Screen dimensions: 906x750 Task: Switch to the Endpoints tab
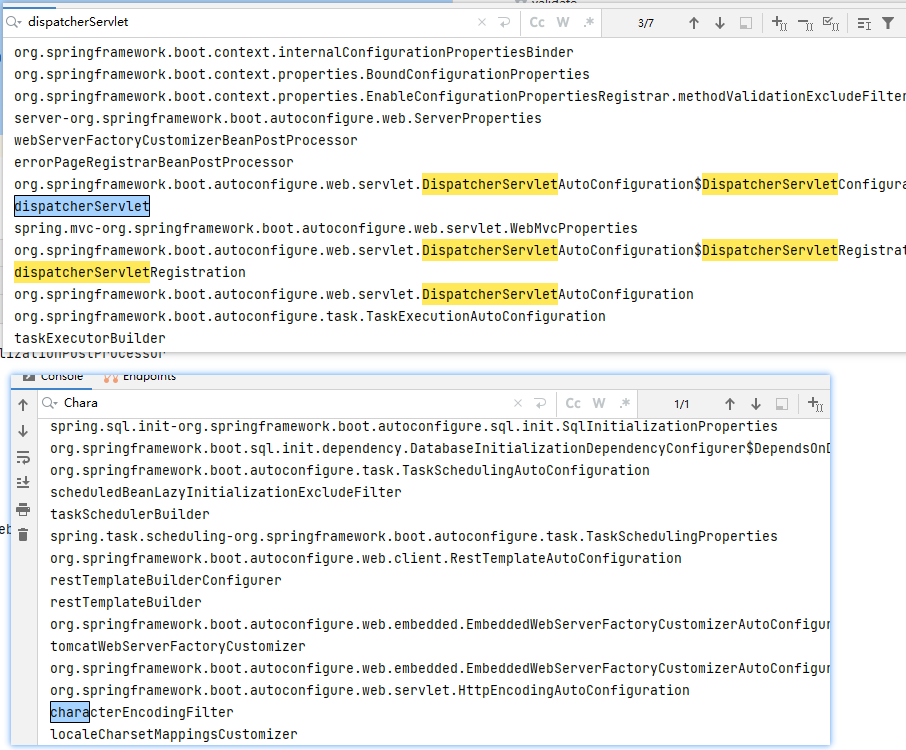(x=139, y=377)
